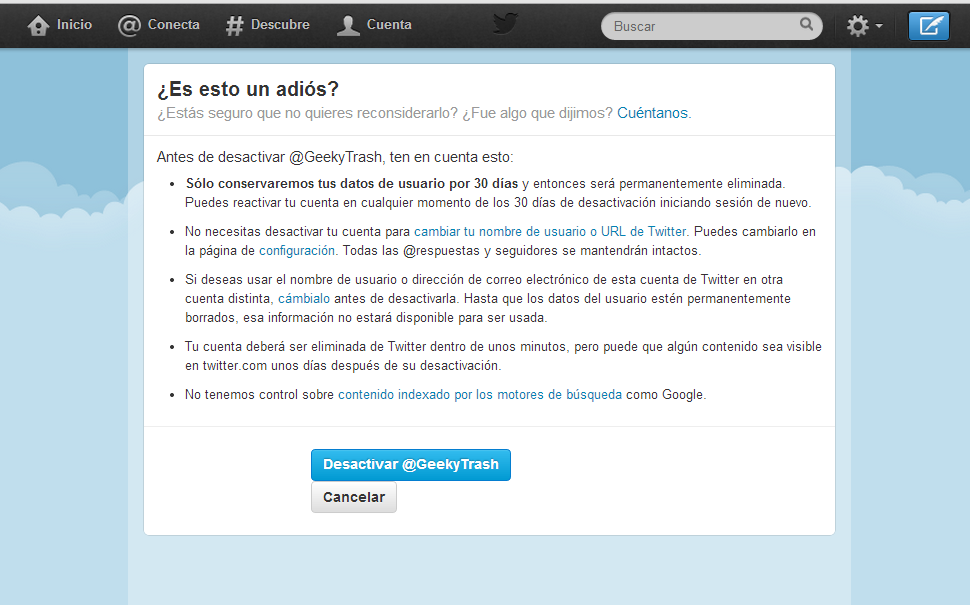Screen dimensions: 970x605
Task: Click the person icon for Cuenta
Action: tap(348, 26)
